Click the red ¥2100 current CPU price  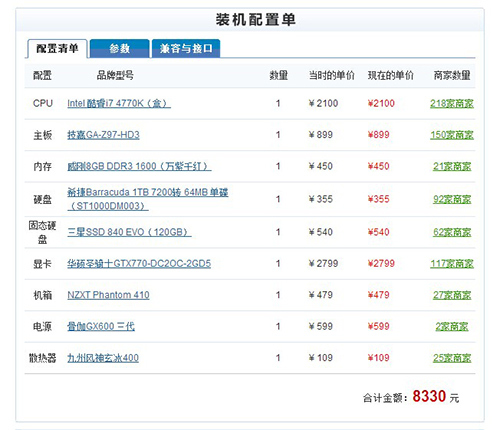pos(381,103)
